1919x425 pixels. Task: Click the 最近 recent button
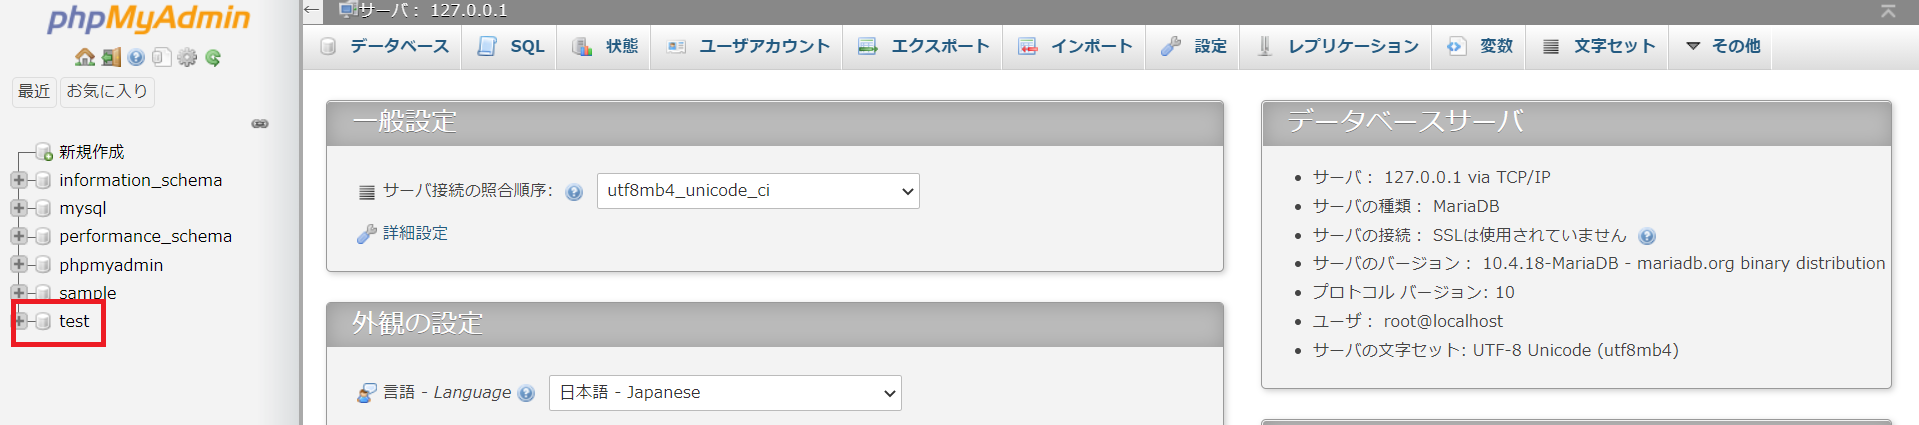tap(34, 91)
